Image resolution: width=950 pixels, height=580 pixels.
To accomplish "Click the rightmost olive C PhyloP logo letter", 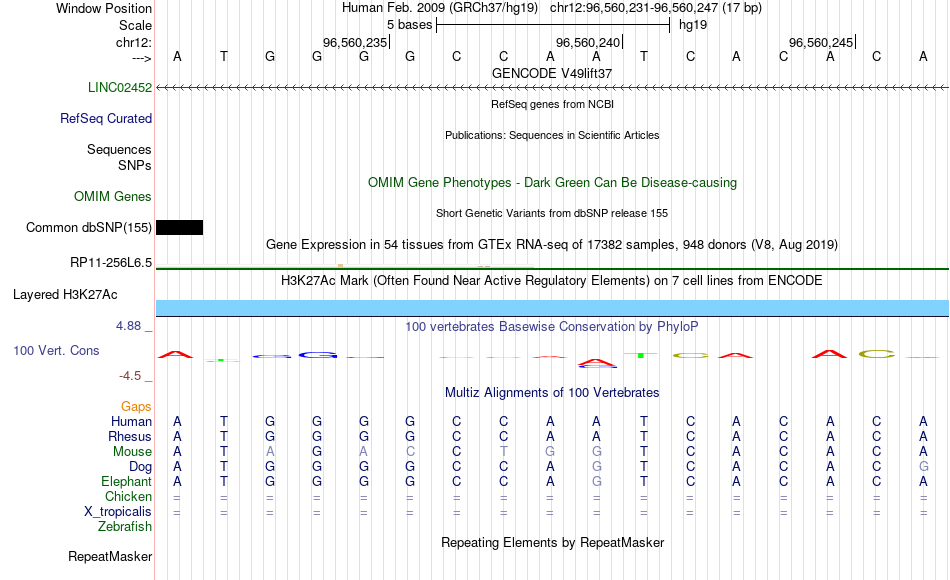I will pyautogui.click(x=877, y=354).
